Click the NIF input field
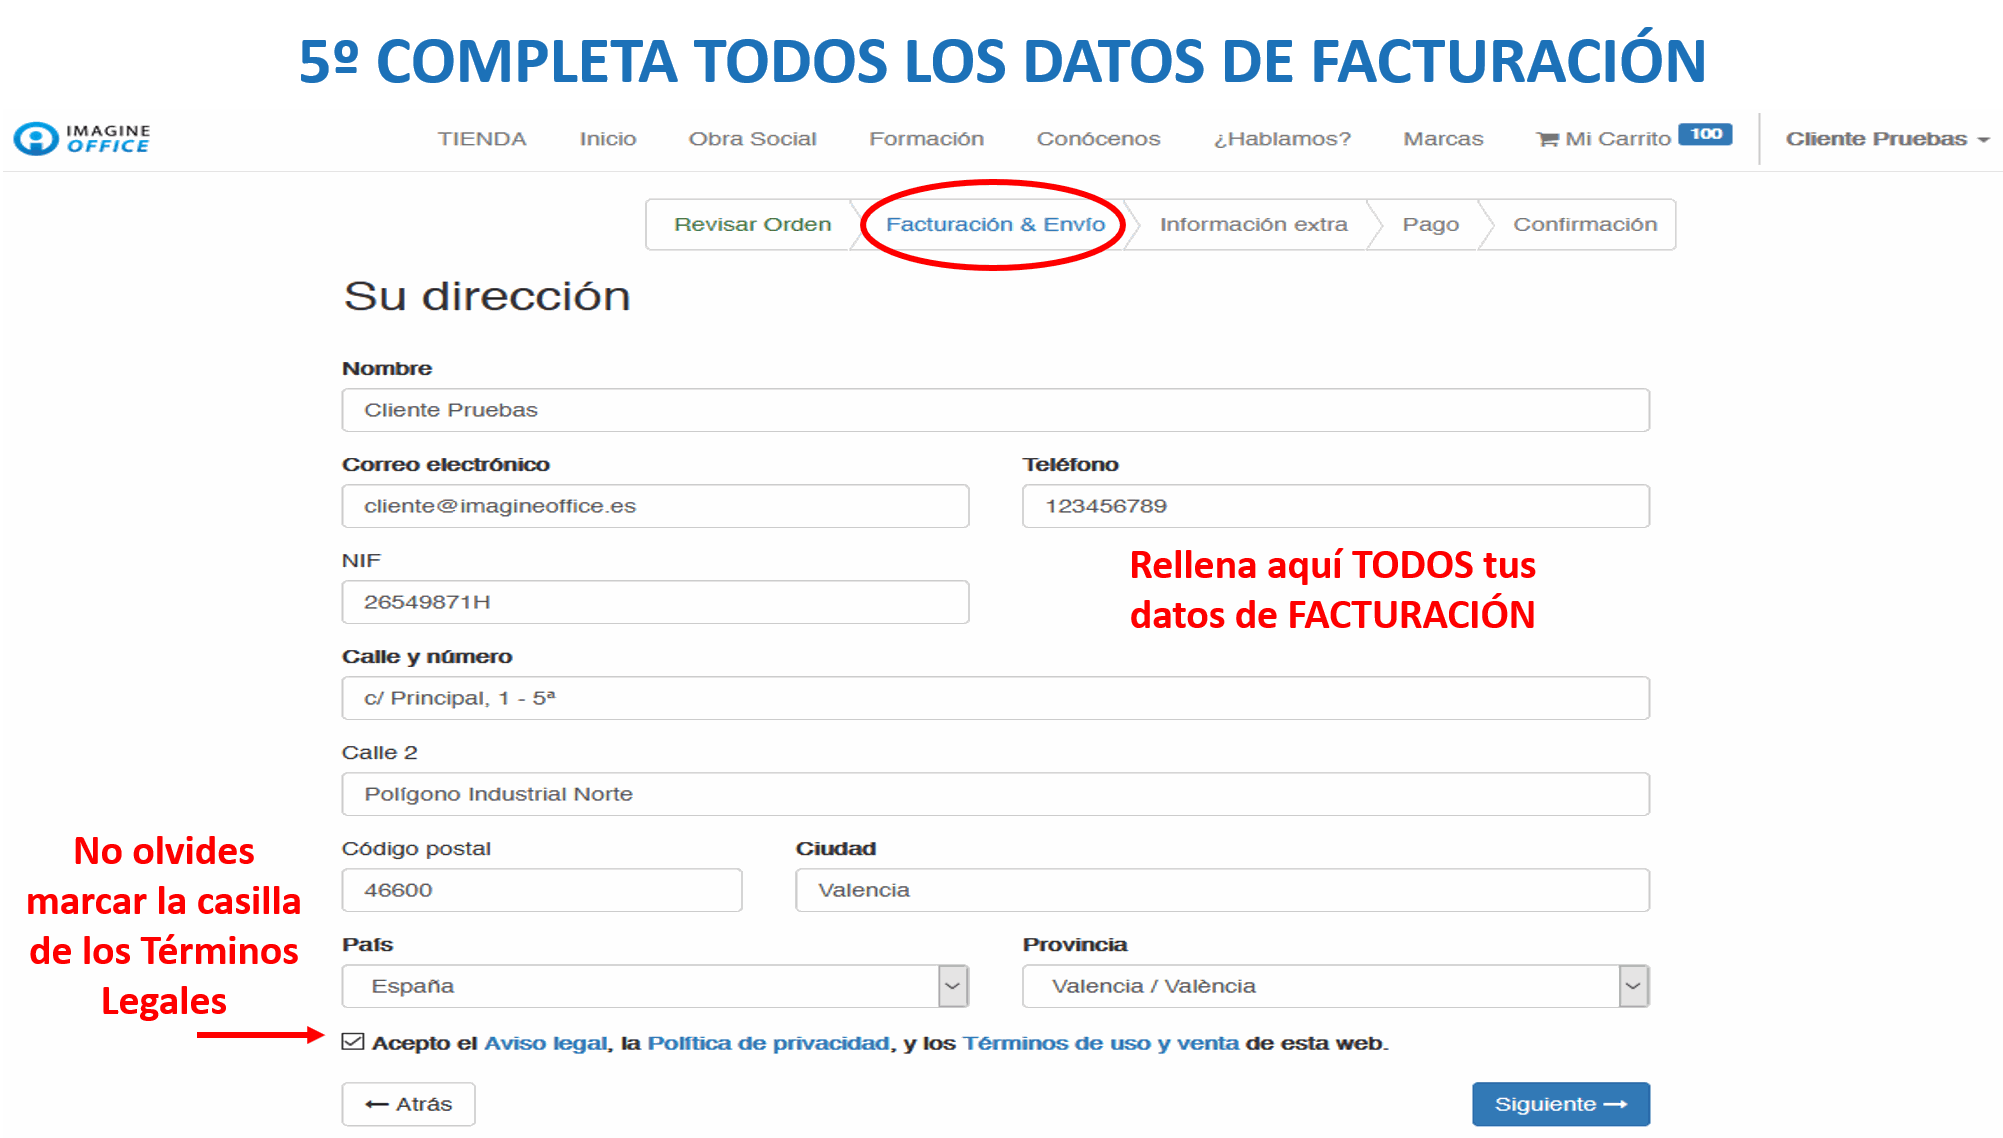Screen dimensions: 2003x1138 [655, 602]
